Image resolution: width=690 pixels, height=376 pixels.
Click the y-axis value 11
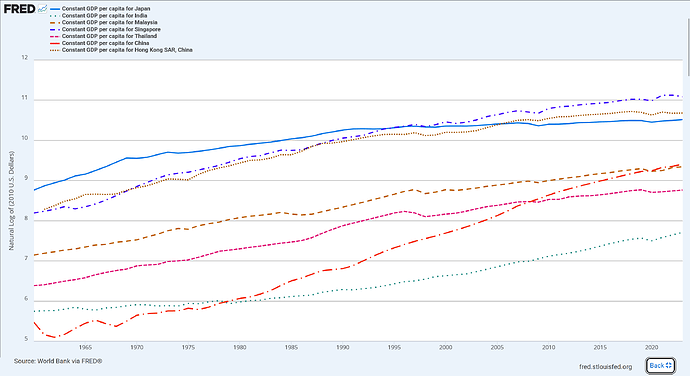tap(25, 98)
